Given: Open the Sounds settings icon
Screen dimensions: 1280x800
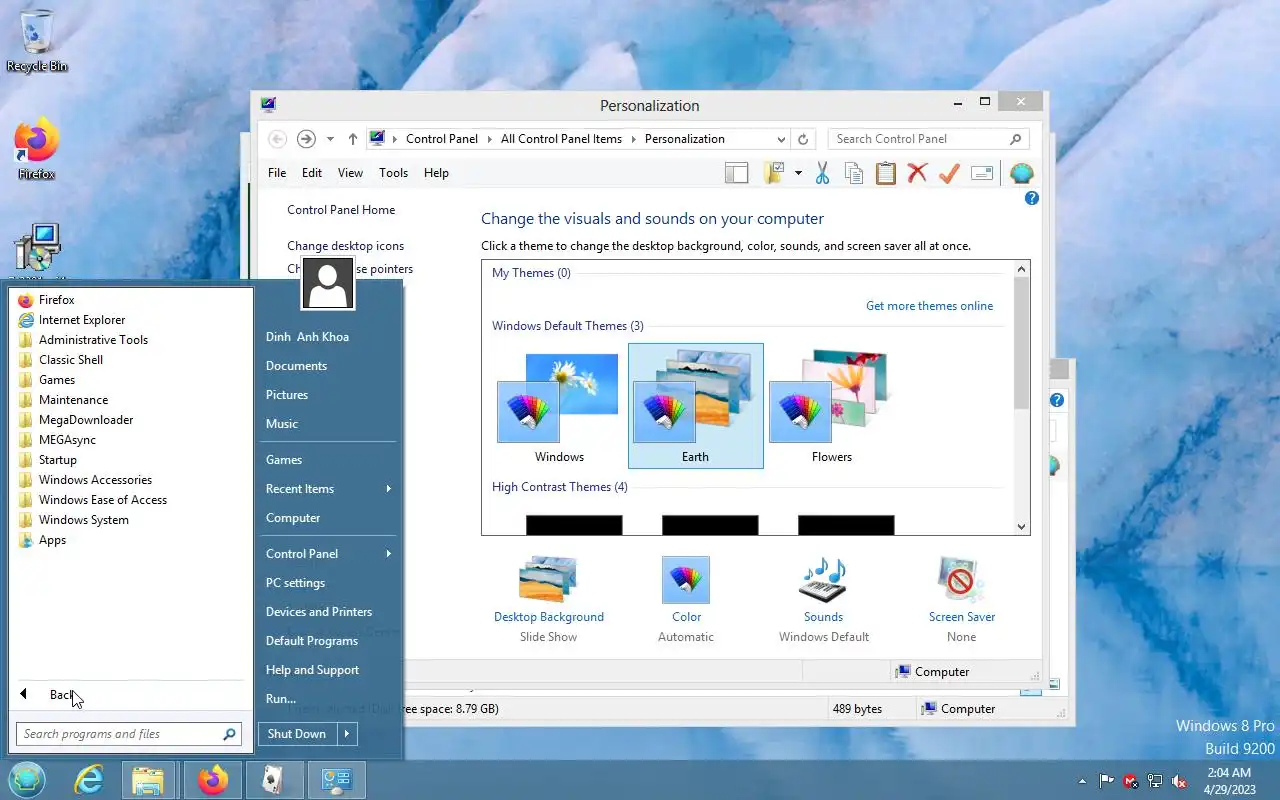Looking at the screenshot, I should [823, 581].
